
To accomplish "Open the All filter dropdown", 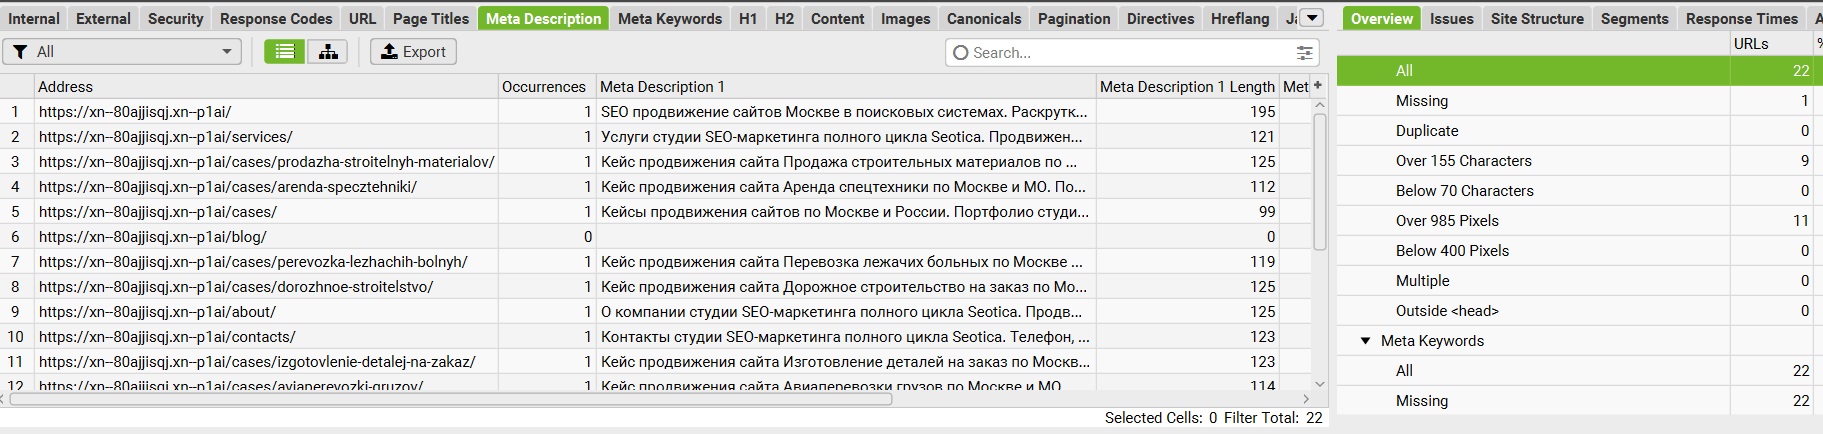I will [122, 52].
